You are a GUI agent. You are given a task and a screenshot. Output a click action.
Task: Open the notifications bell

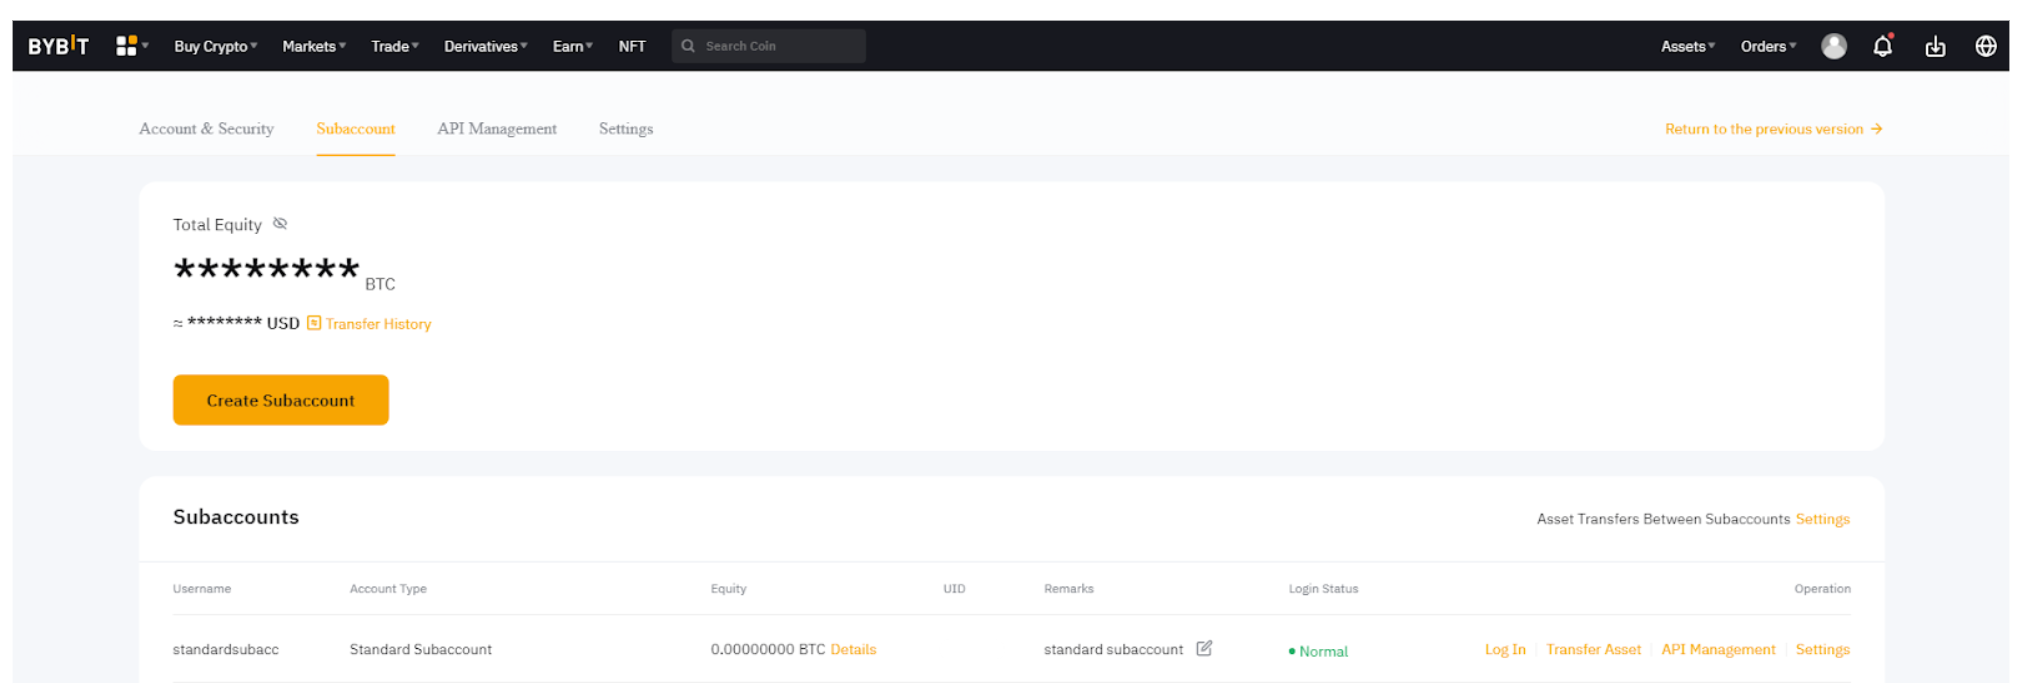[x=1883, y=46]
